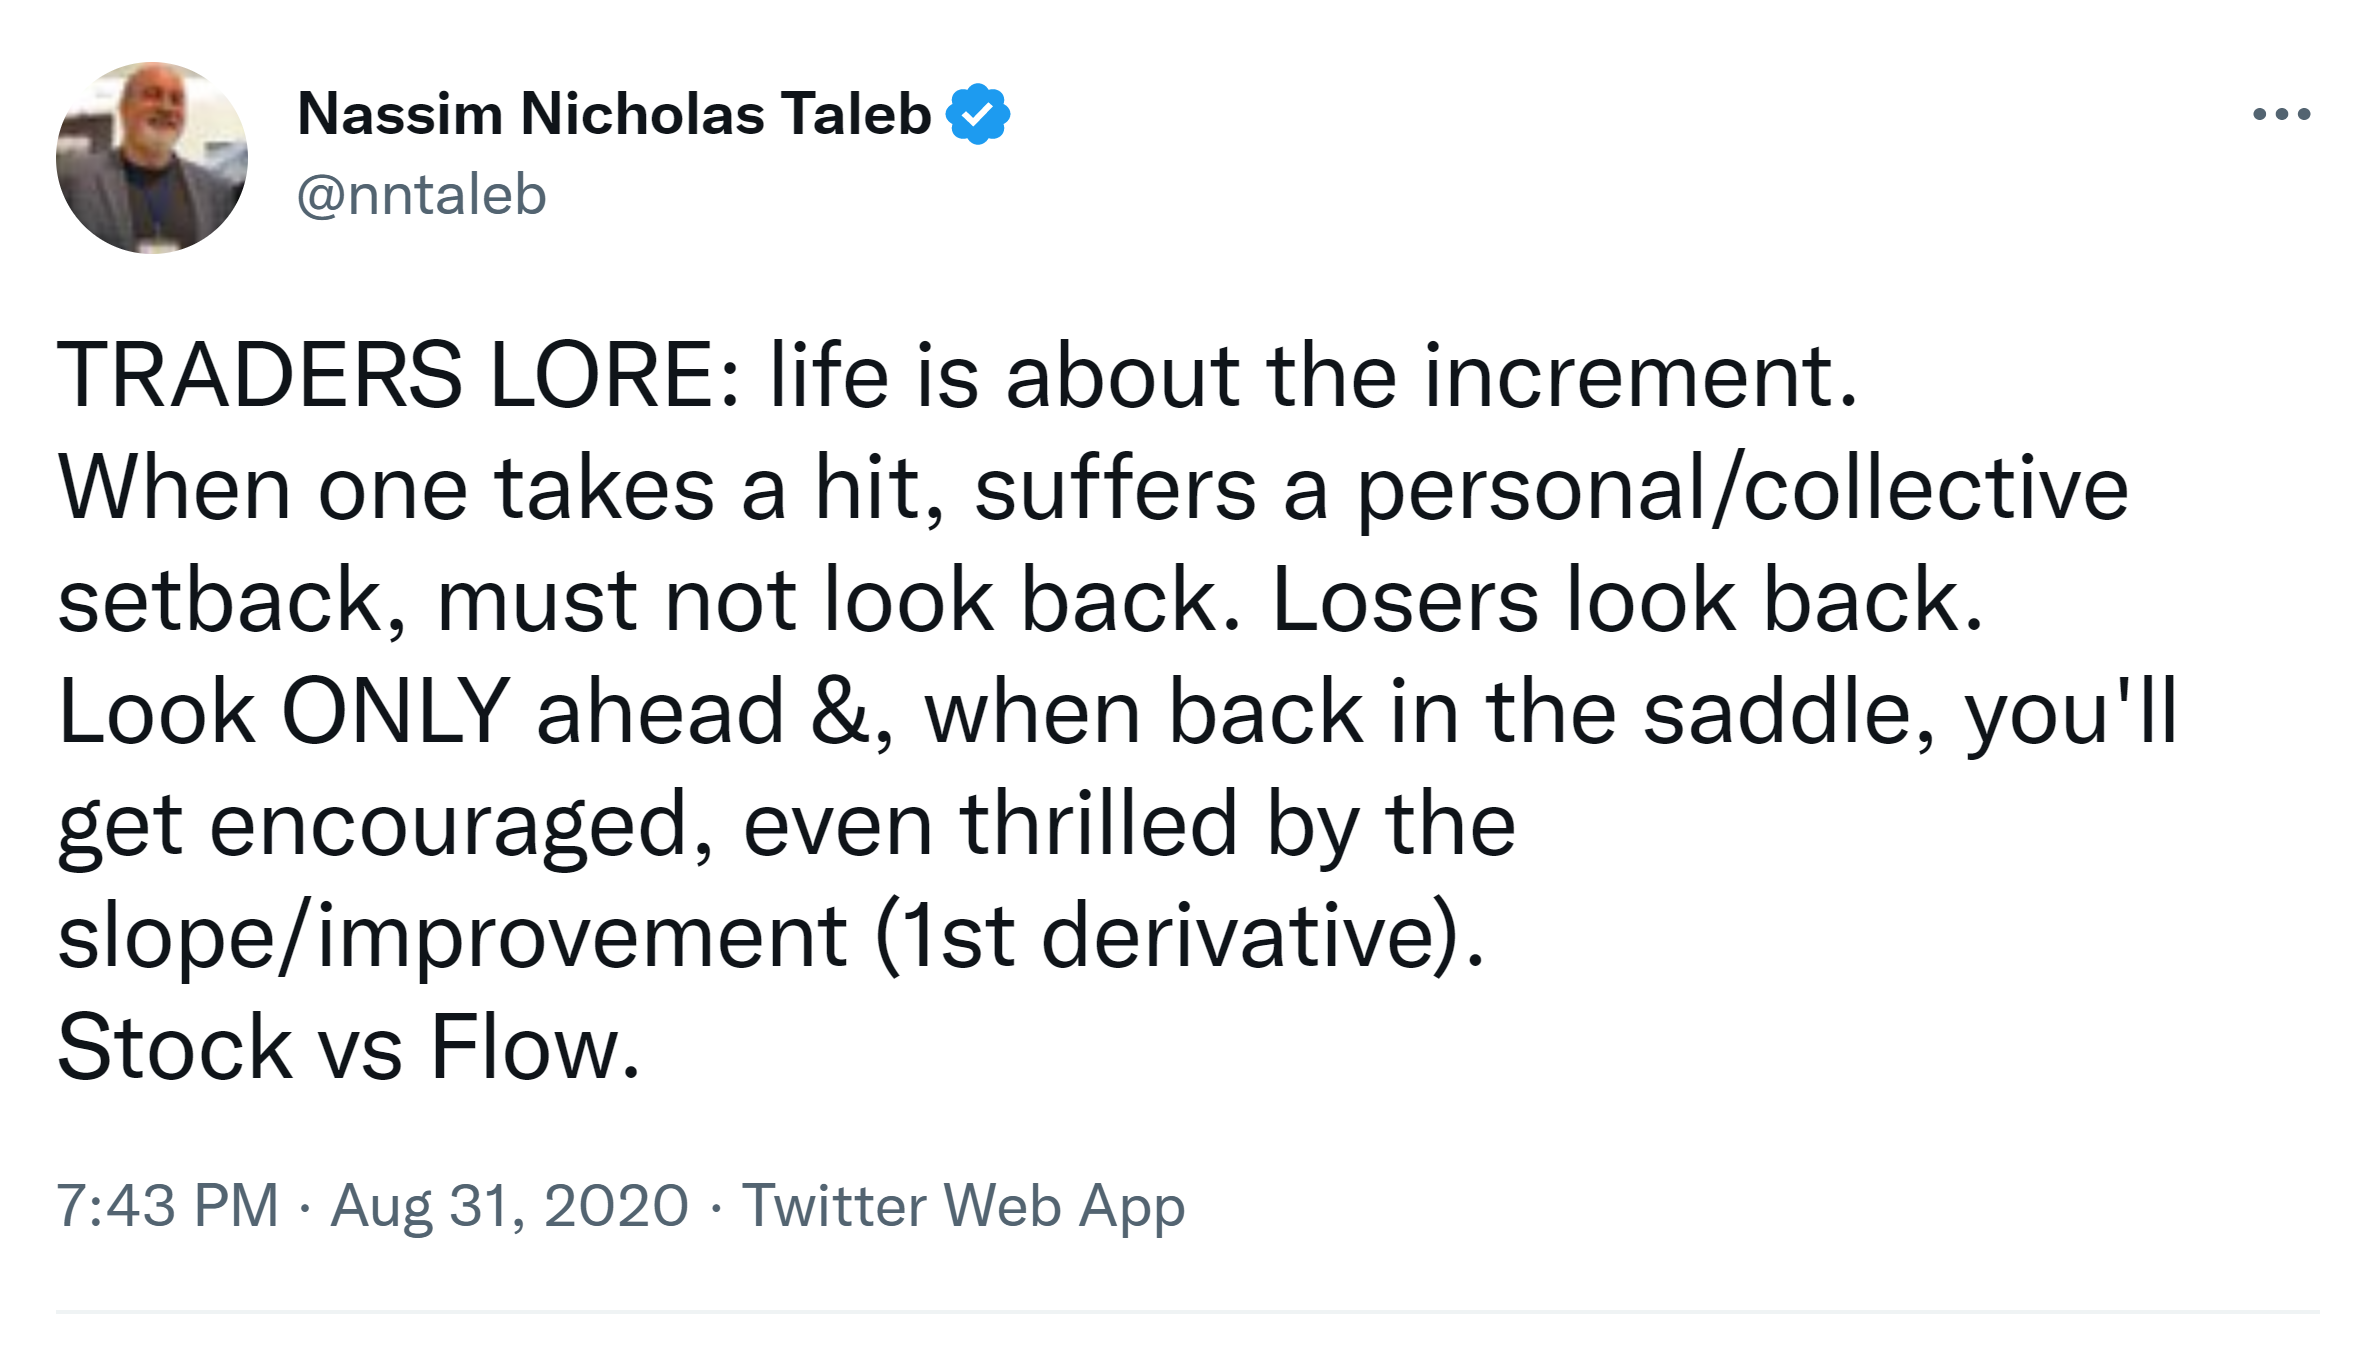Click the capitalized word ONLY
The image size is (2369, 1346).
(396, 712)
